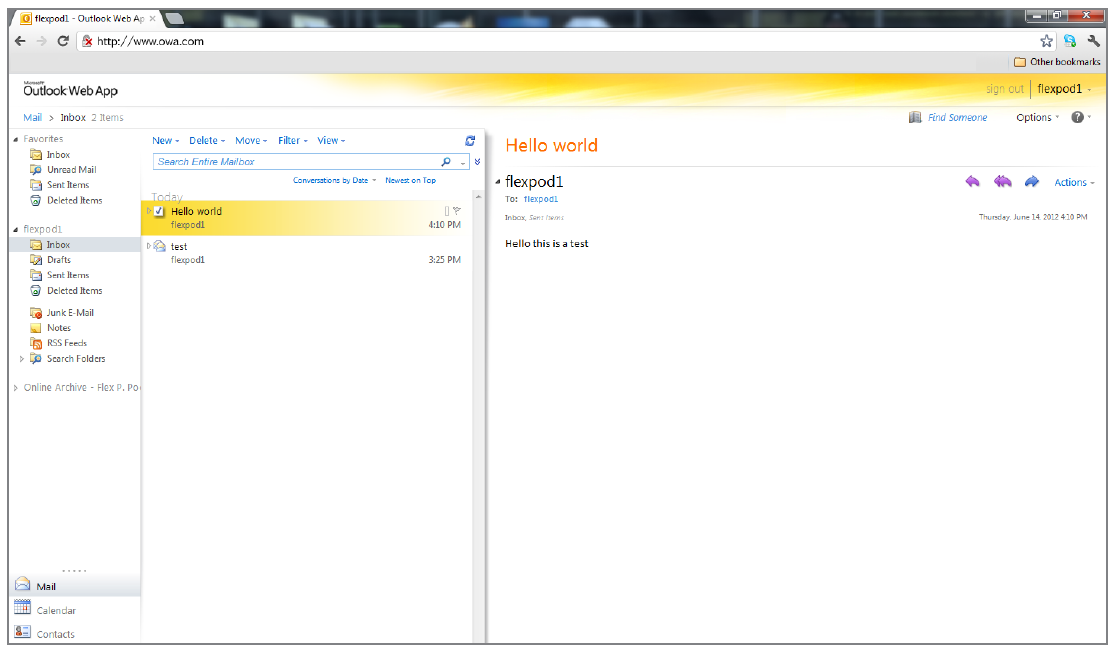This screenshot has width=1115, height=652.
Task: Expand the Online Archive tree node
Action: 16,388
